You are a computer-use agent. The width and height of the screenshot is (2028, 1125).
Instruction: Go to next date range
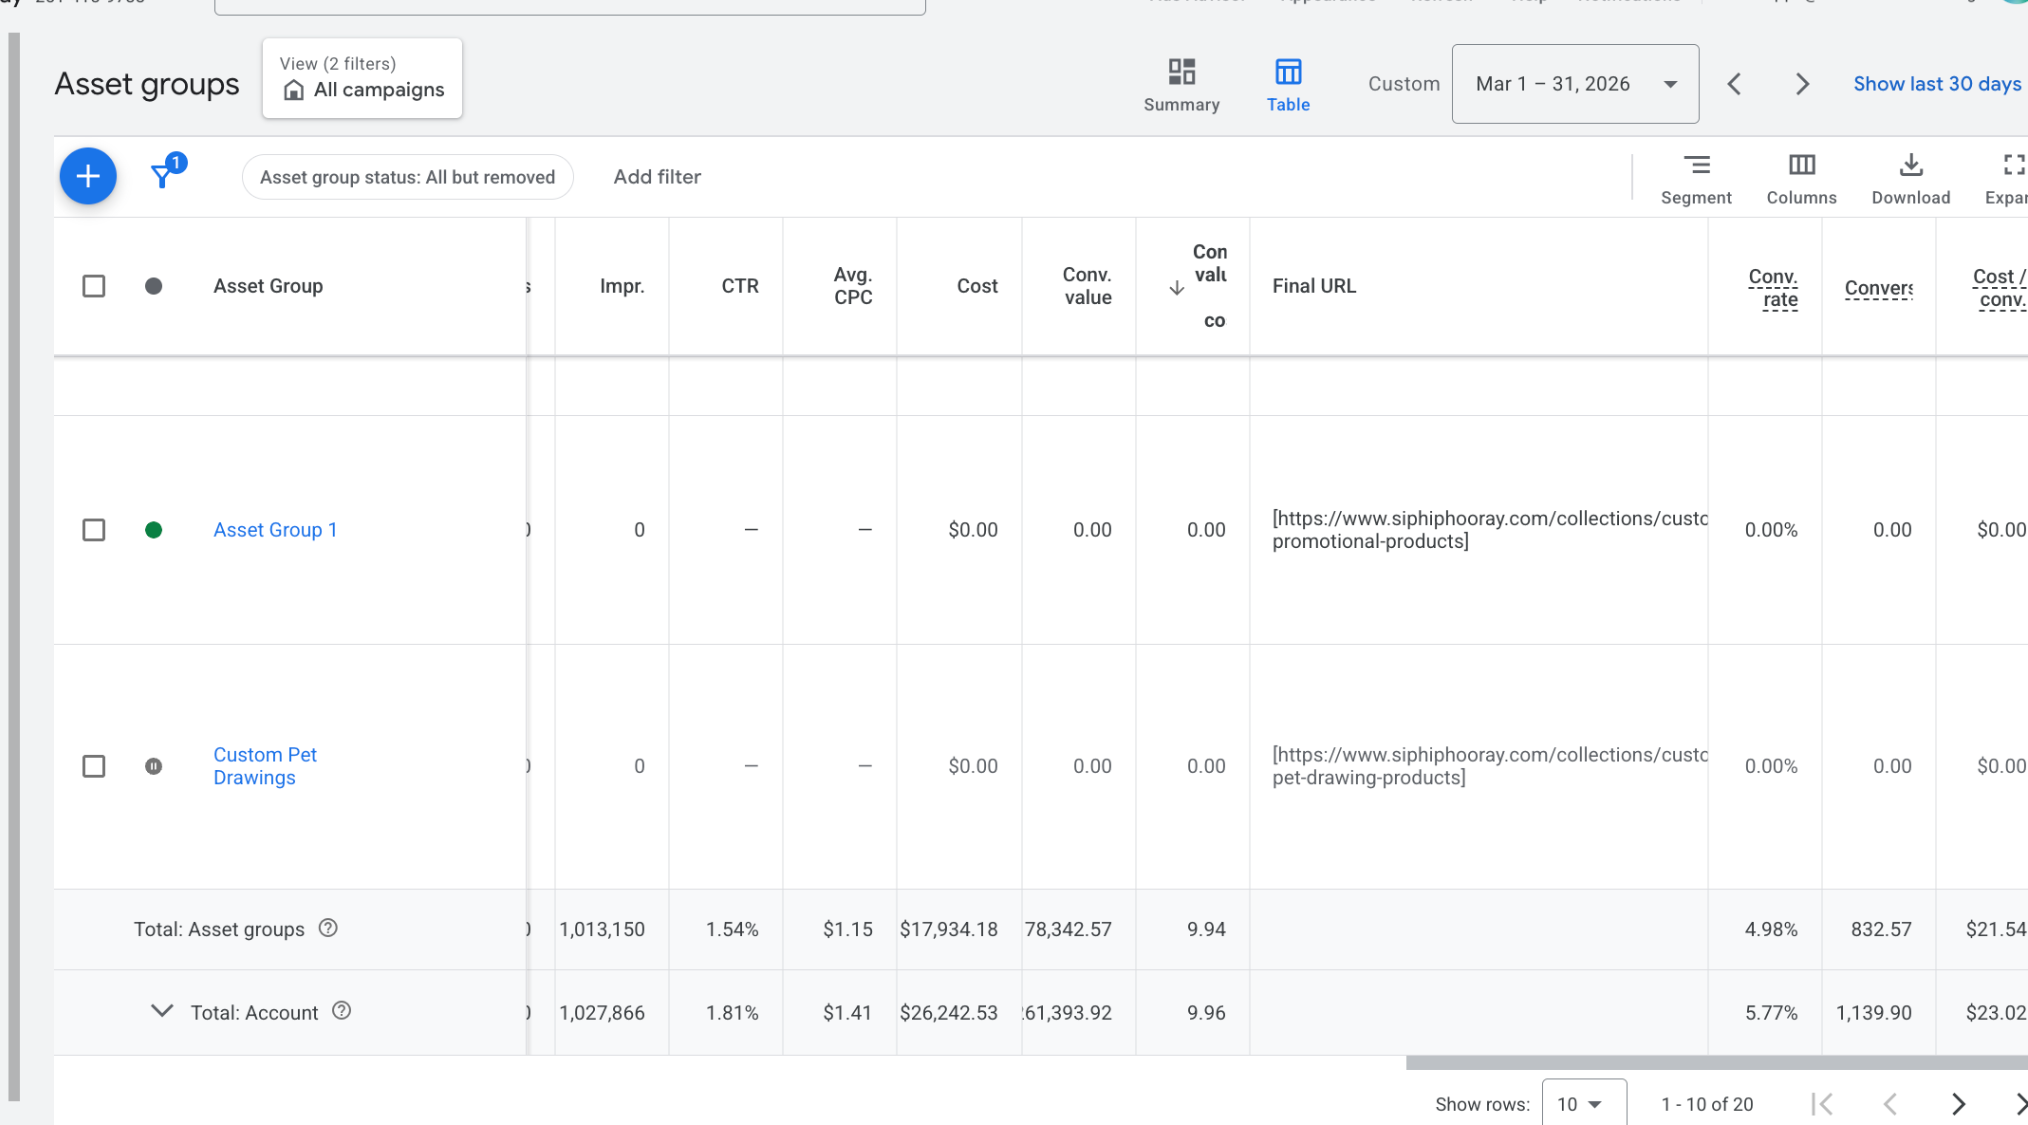(1802, 84)
